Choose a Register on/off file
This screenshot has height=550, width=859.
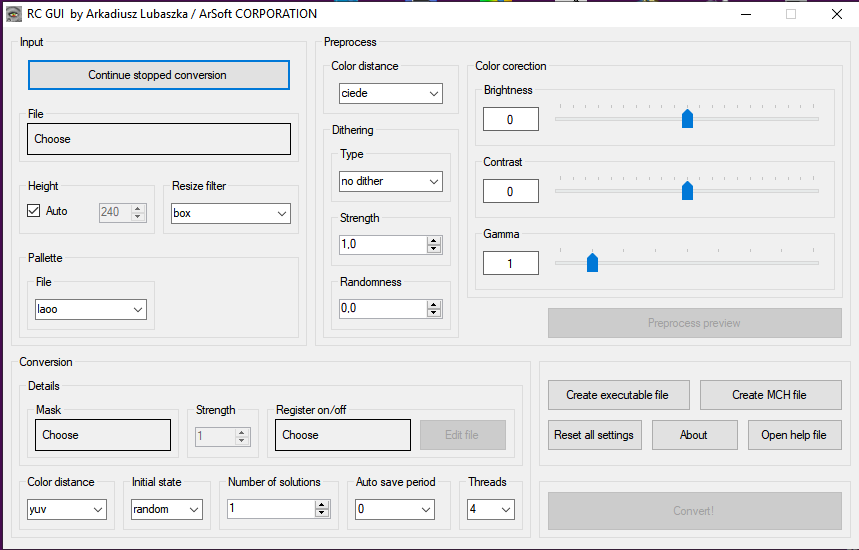343,435
